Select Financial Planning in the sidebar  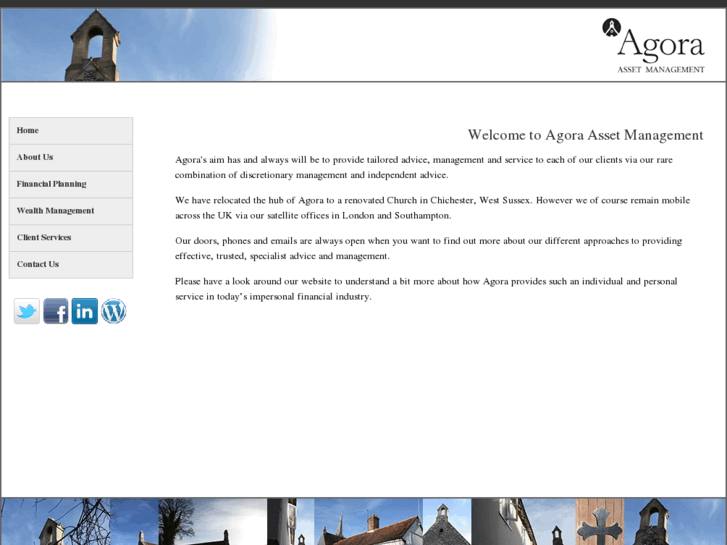[x=71, y=185]
